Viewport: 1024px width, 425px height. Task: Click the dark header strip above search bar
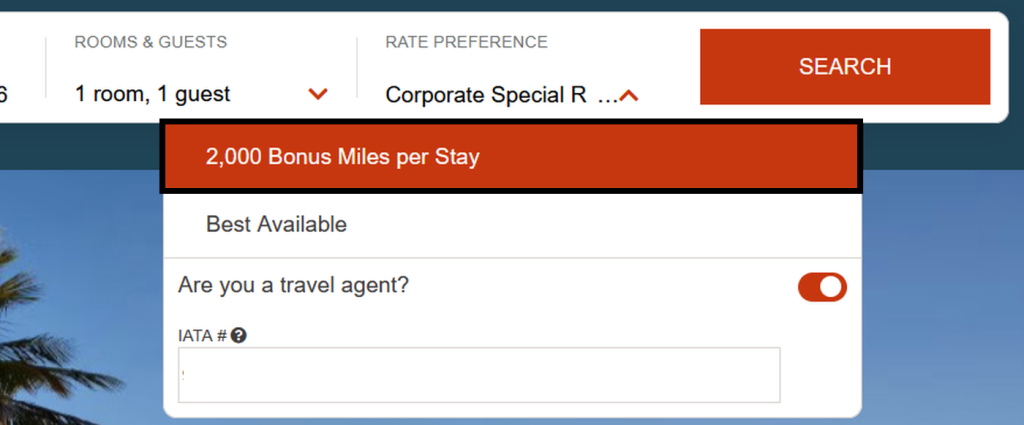(500, 5)
